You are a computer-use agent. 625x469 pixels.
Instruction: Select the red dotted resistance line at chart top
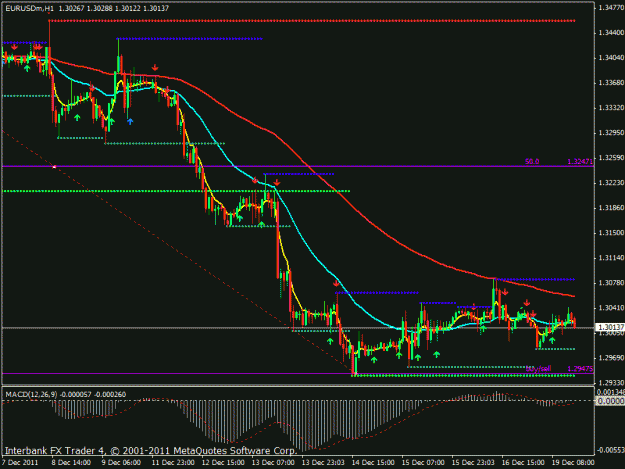(312, 20)
